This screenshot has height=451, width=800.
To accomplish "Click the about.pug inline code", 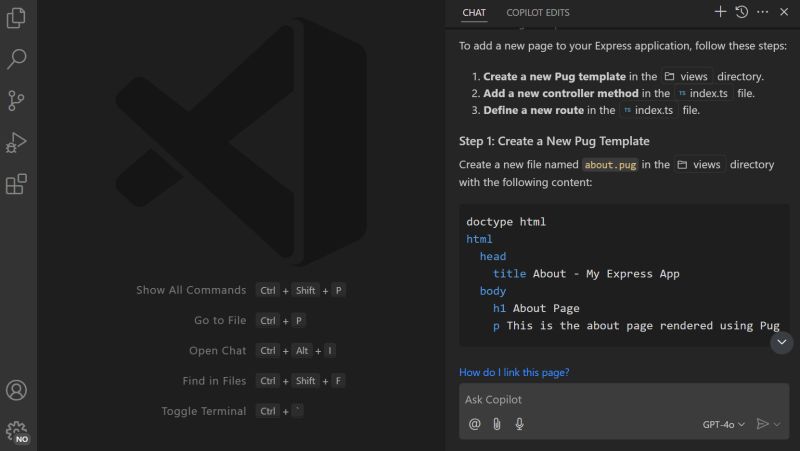I will (x=610, y=165).
